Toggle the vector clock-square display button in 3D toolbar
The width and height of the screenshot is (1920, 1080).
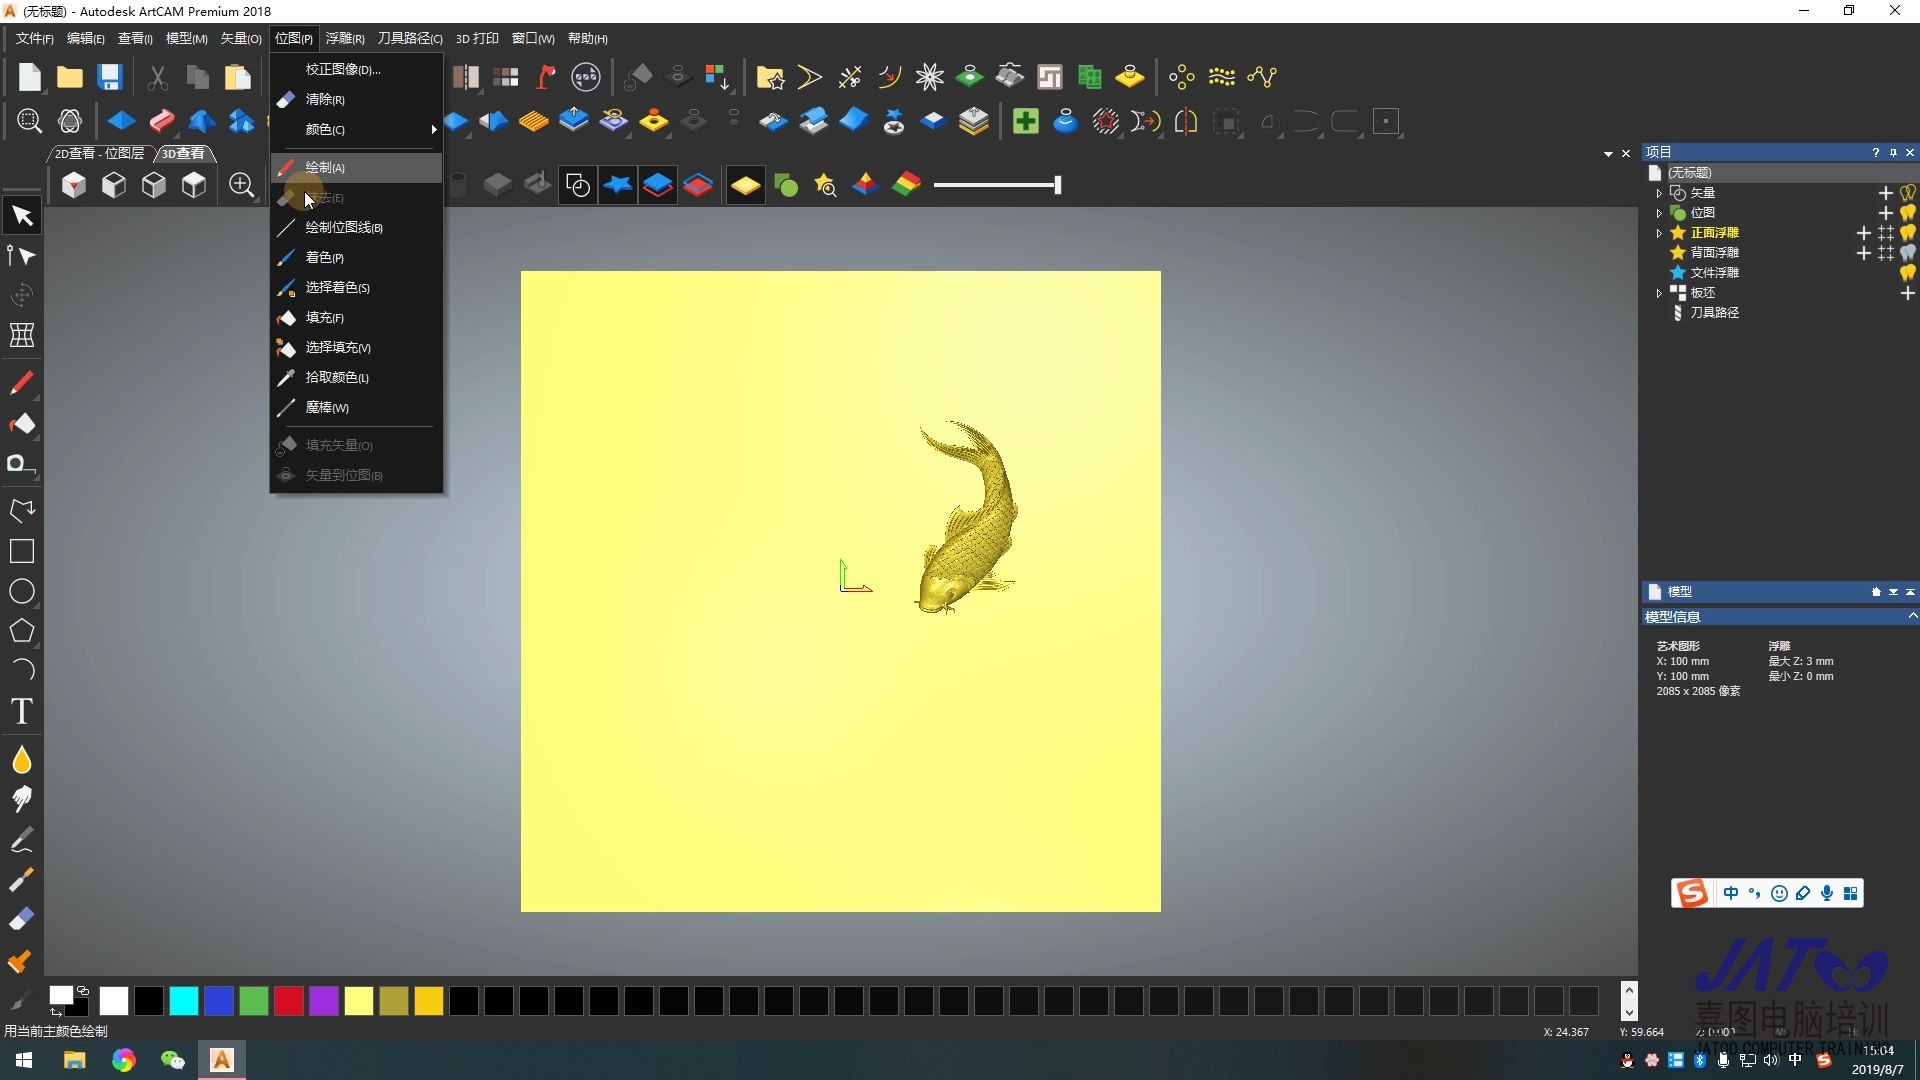[578, 185]
